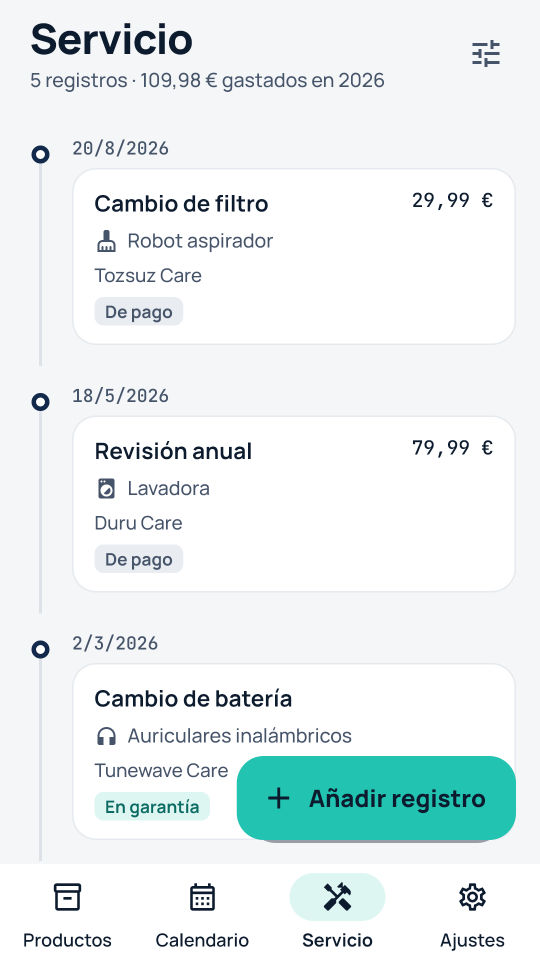Open the filter settings sliders icon

(486, 53)
